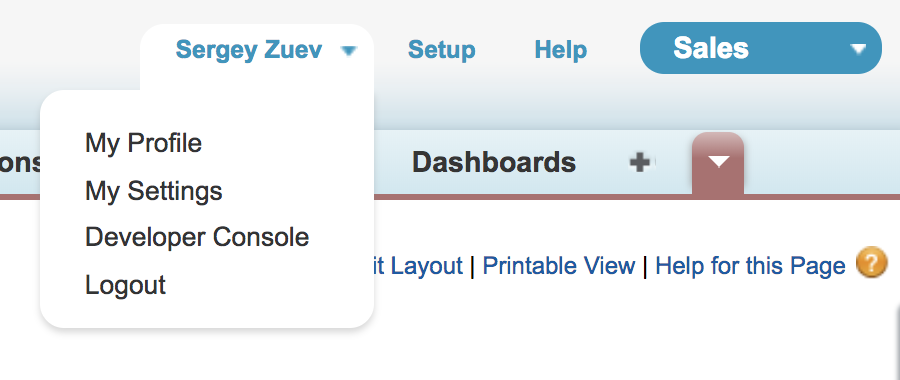Open All Tabs with the plus icon
Viewport: 900px width, 380px height.
tap(641, 162)
